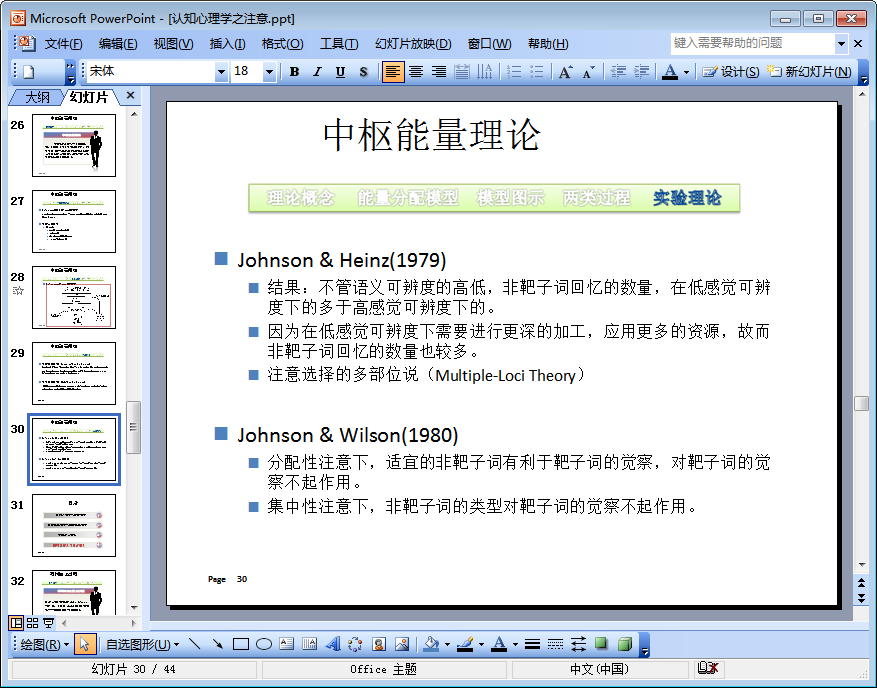Open 自选图形(U) AutoShapes menu
The height and width of the screenshot is (688, 877).
click(x=142, y=644)
